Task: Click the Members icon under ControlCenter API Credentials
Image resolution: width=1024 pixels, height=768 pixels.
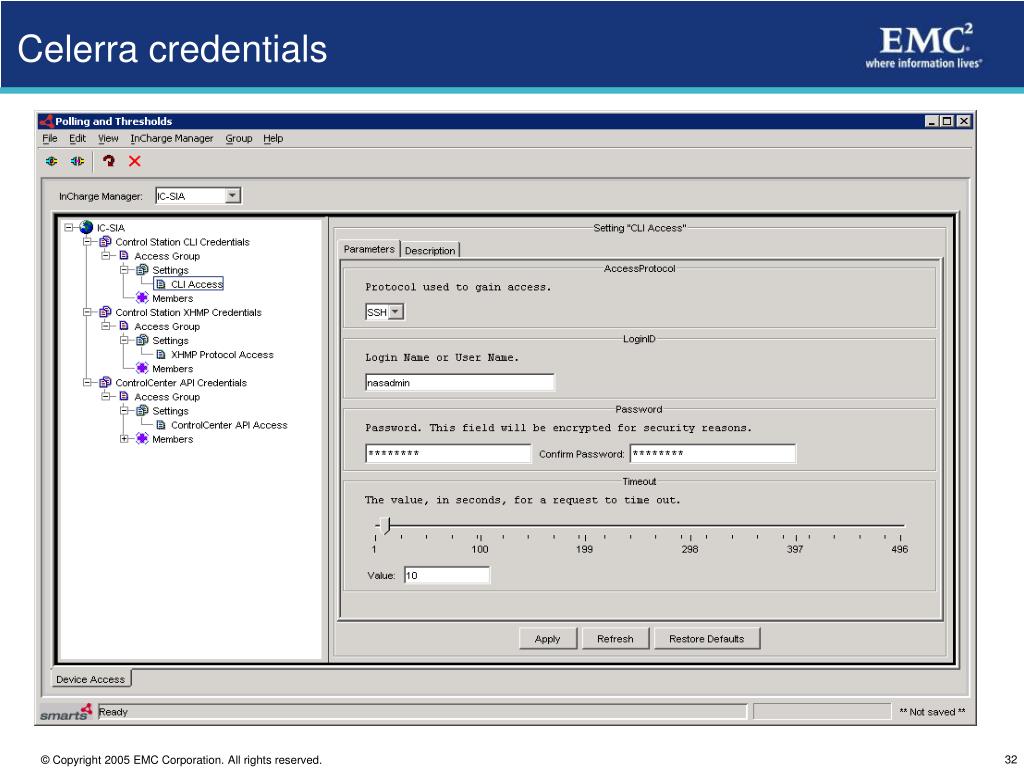Action: 142,439
